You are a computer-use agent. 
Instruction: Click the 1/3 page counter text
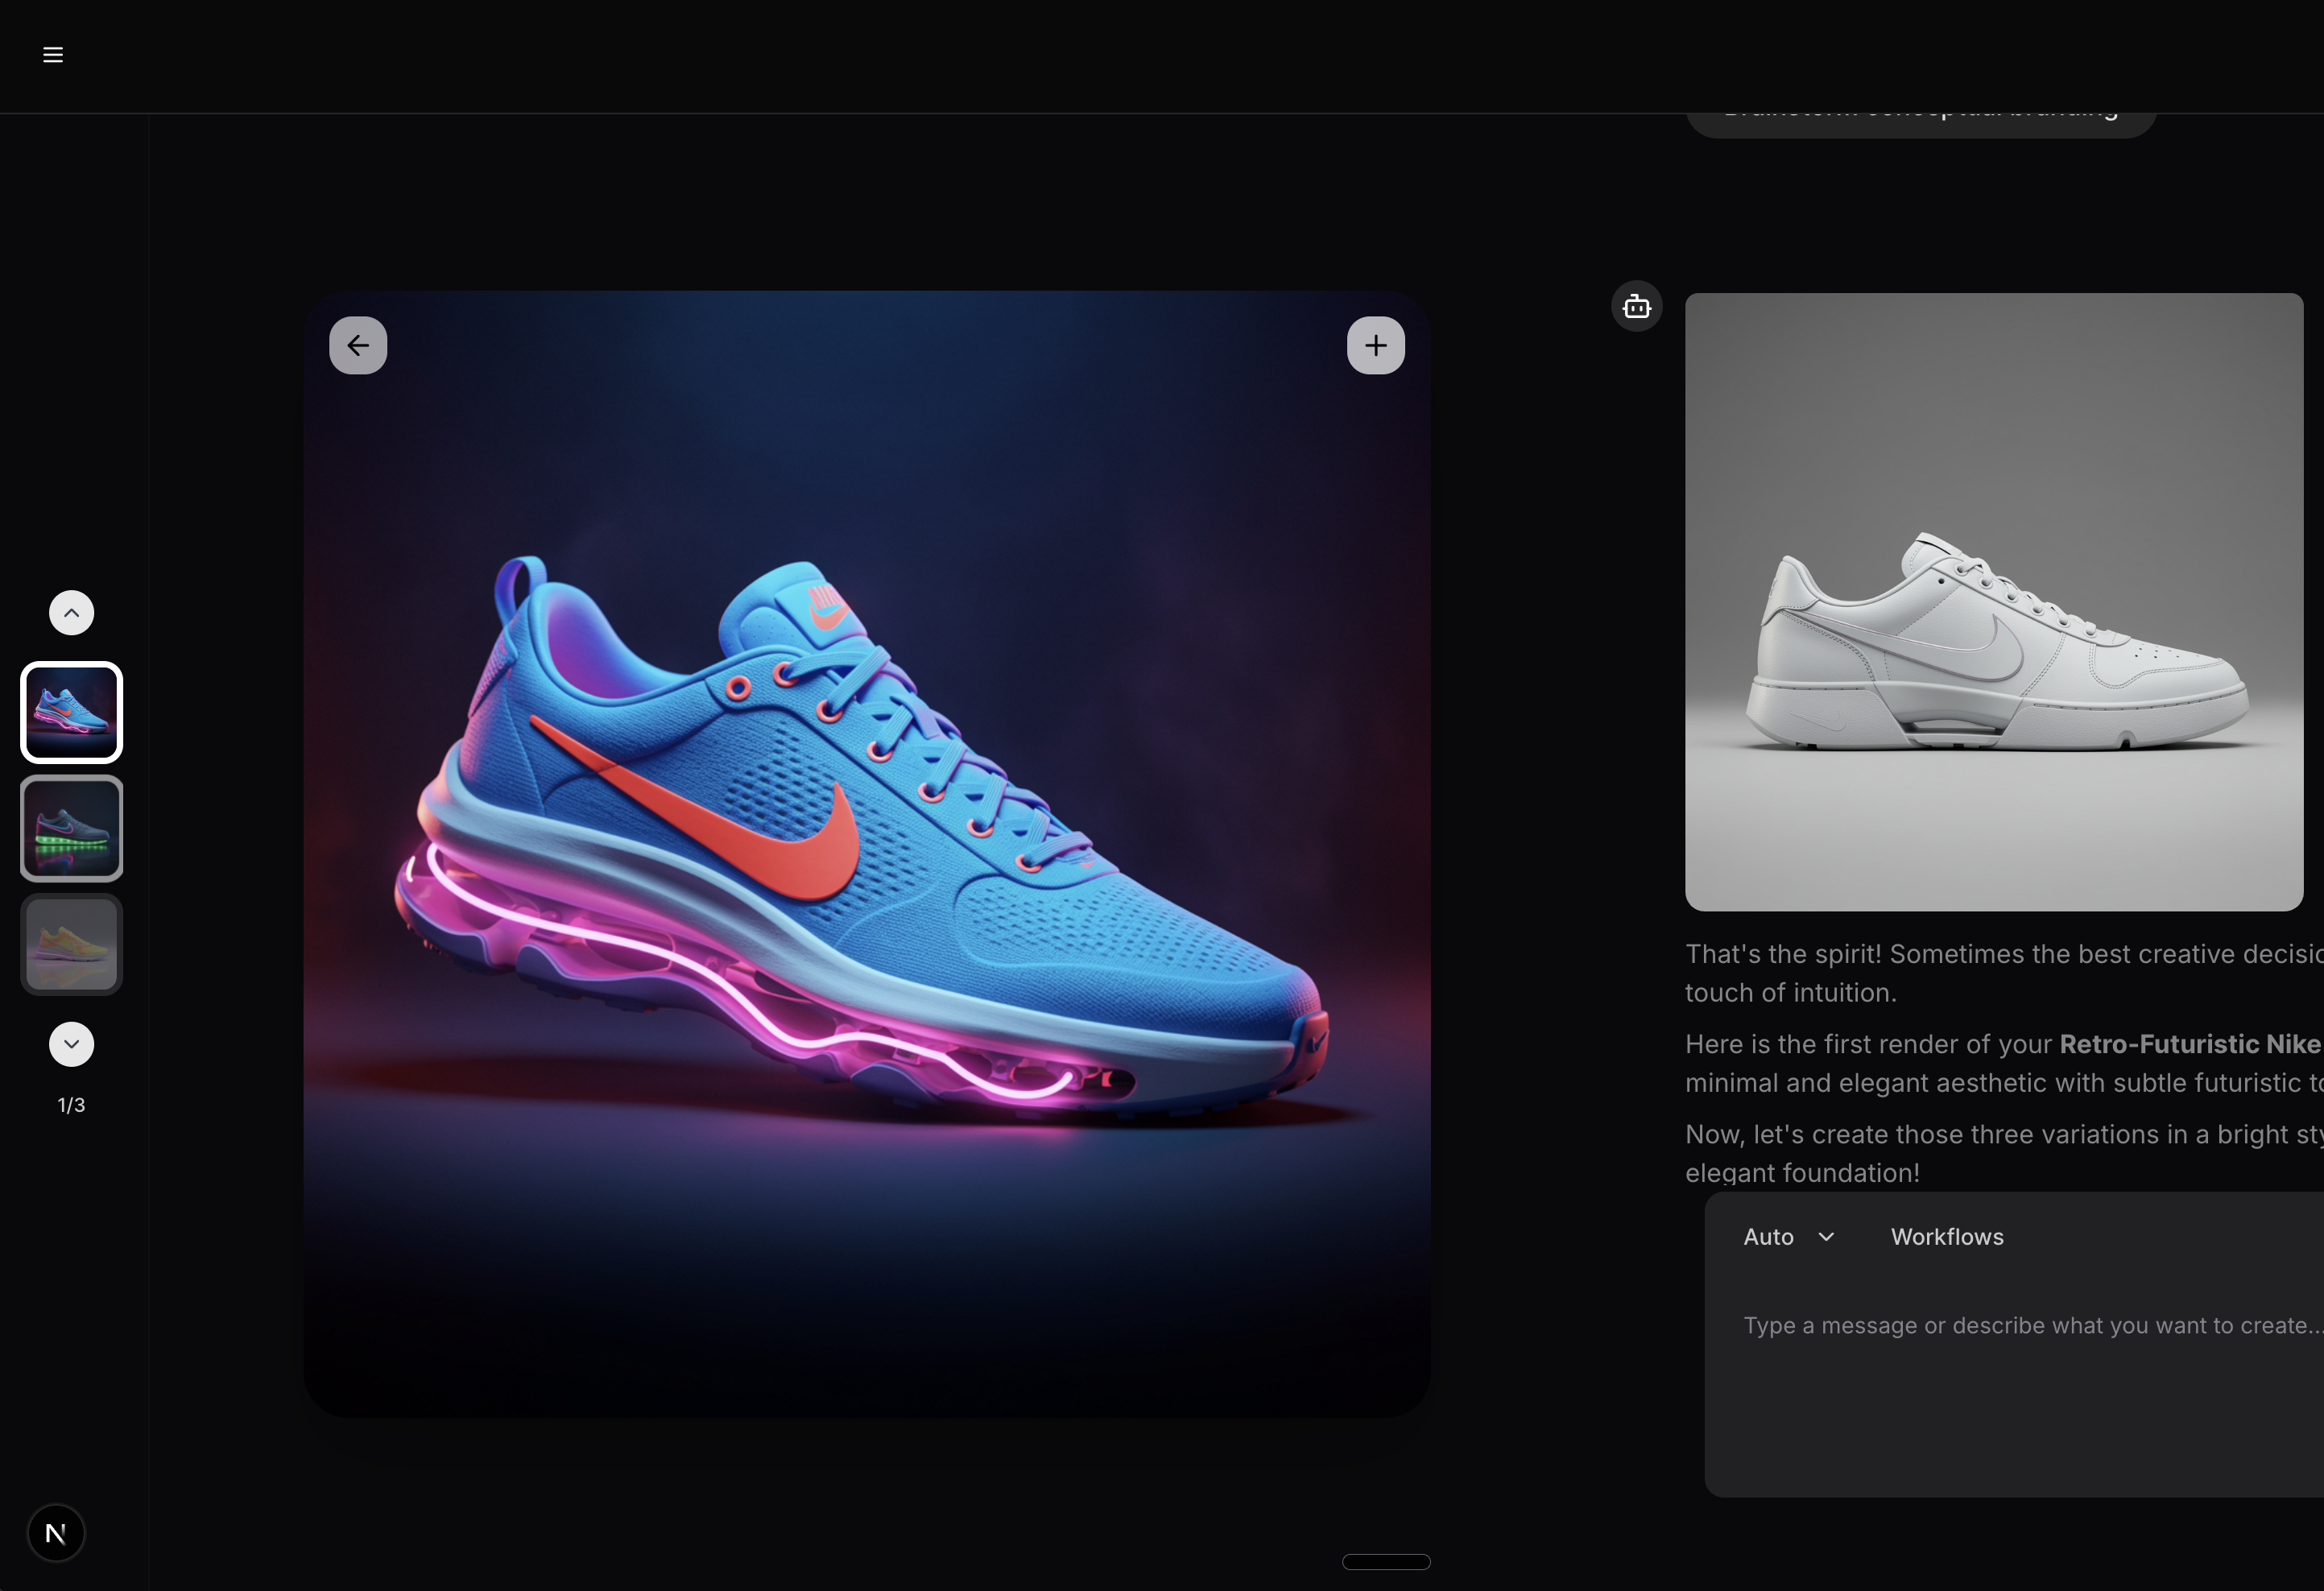pyautogui.click(x=72, y=1105)
